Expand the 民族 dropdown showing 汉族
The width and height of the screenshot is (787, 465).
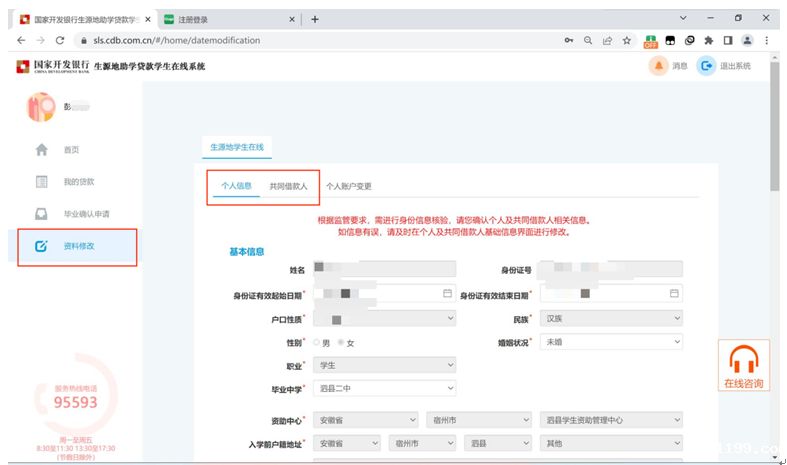coord(610,319)
